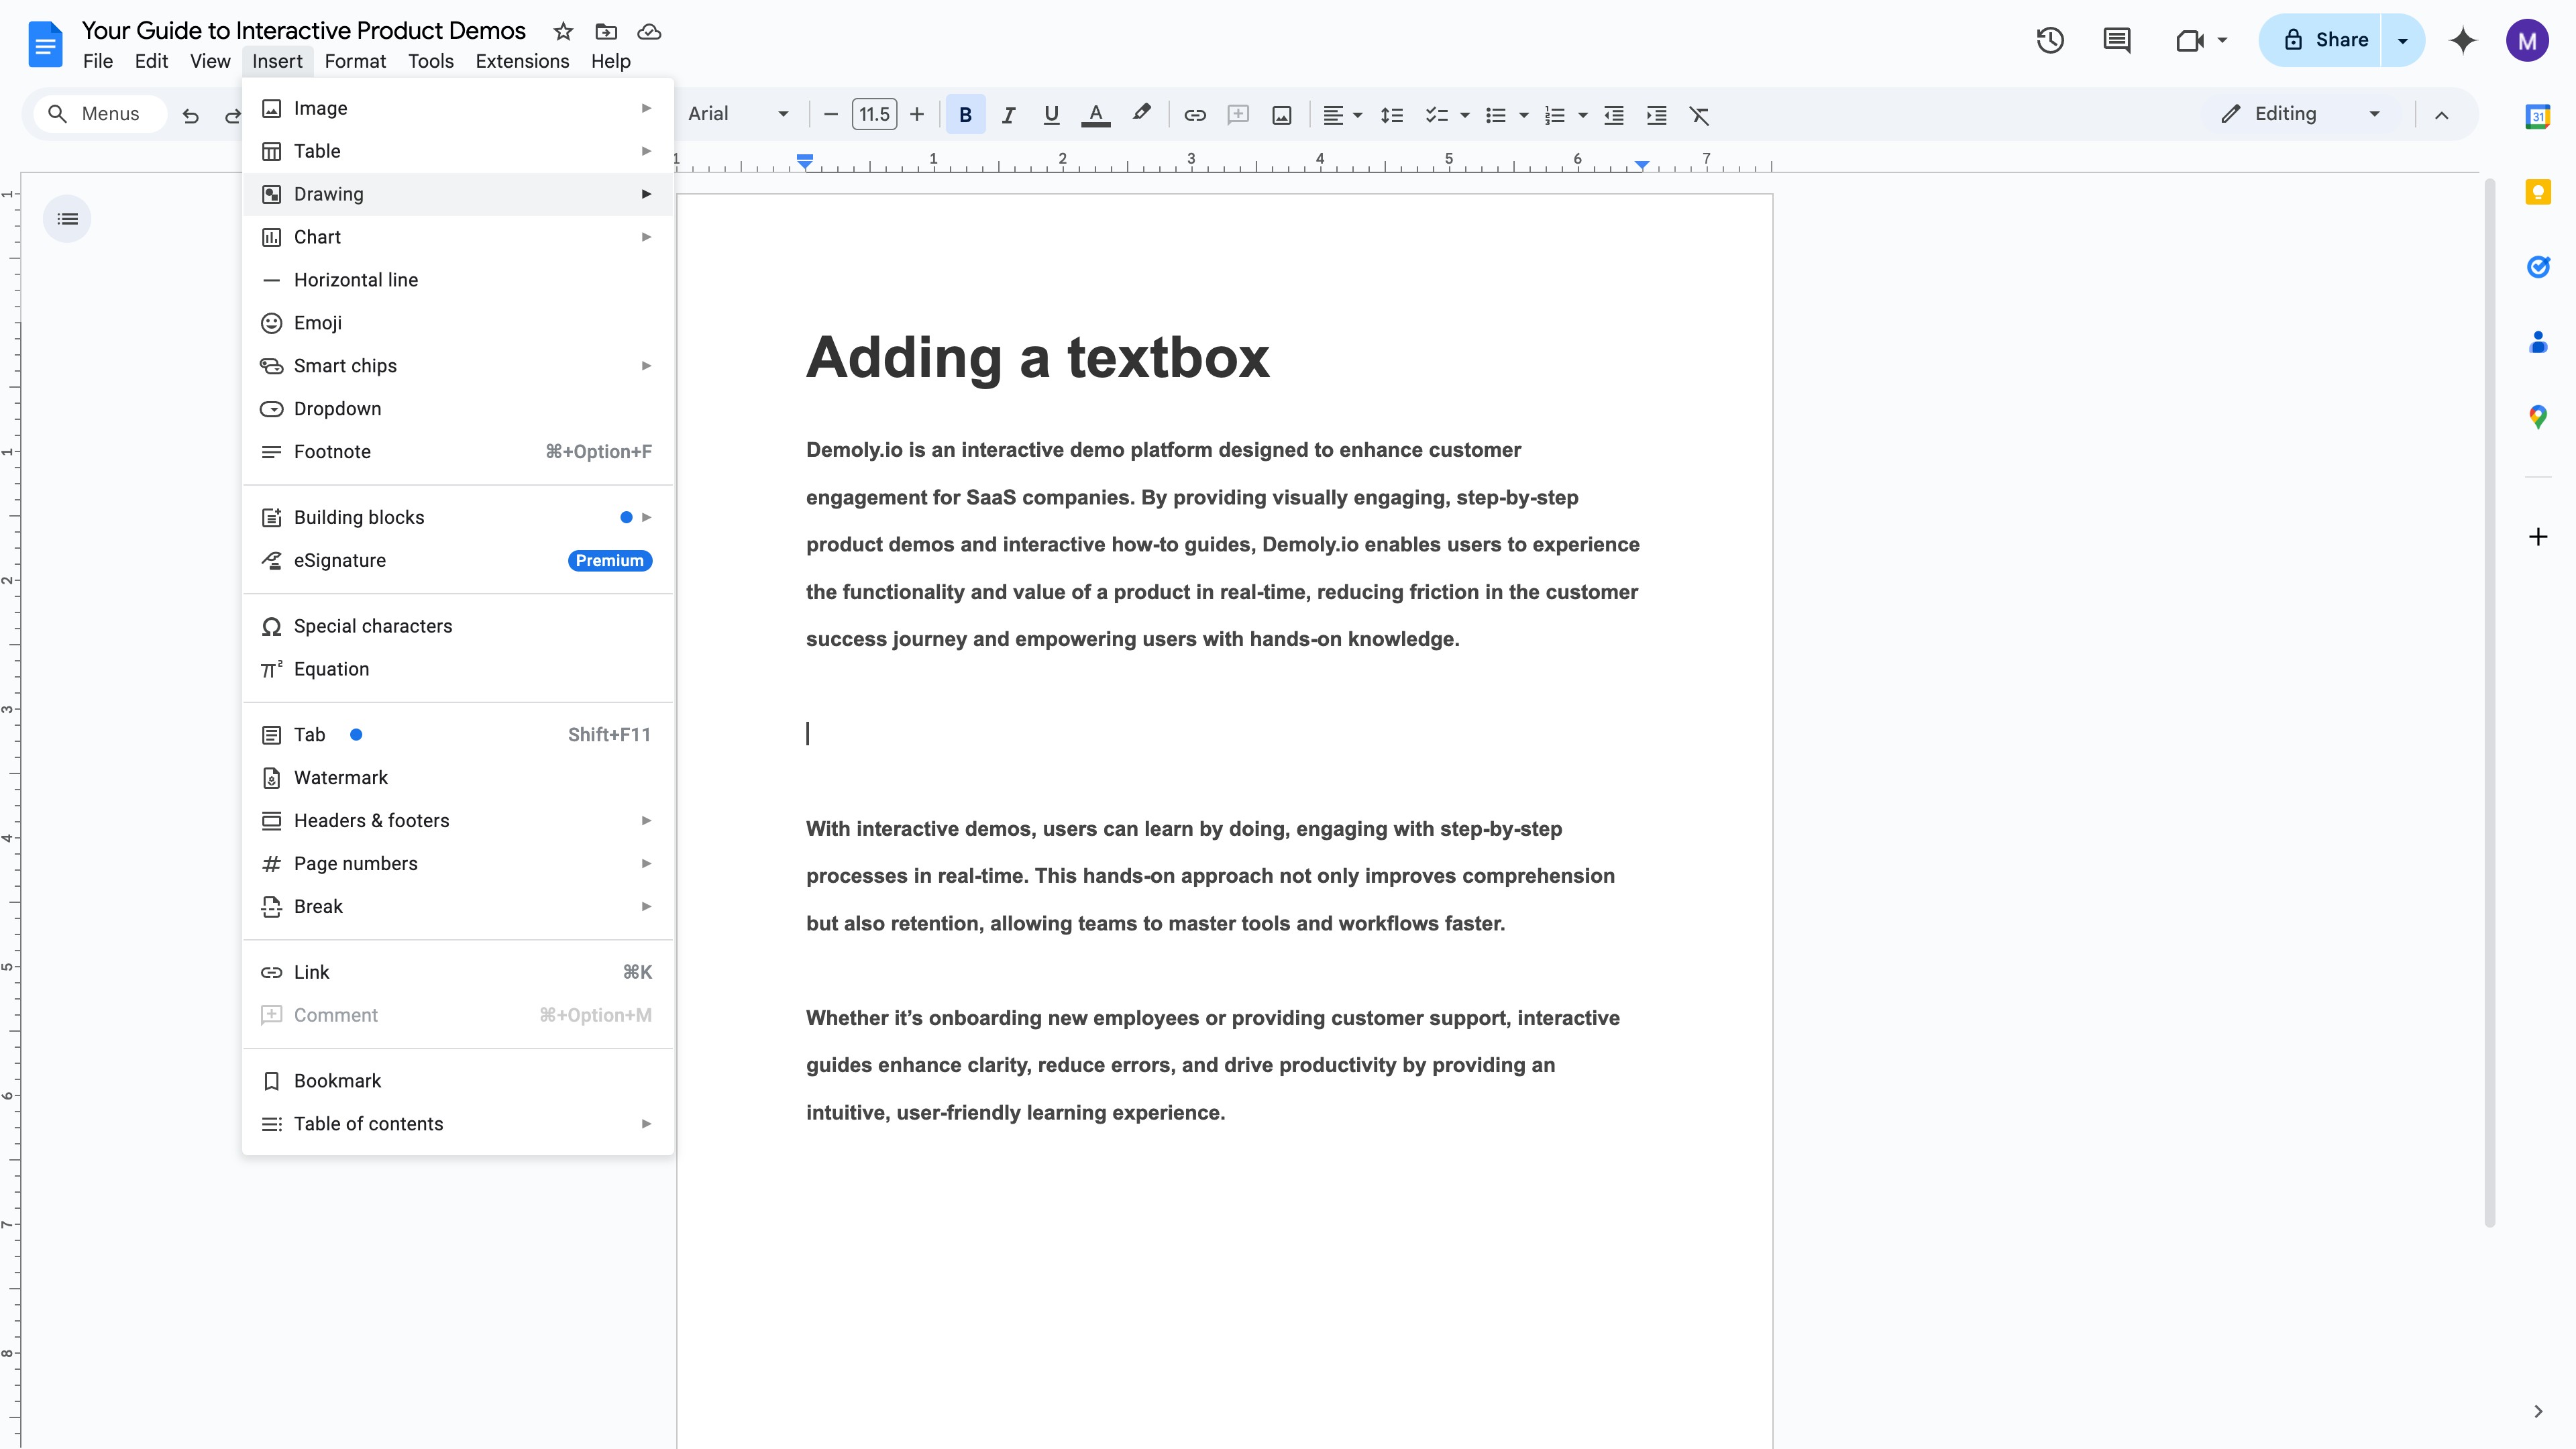Expand the Drawing submenu

(457, 194)
